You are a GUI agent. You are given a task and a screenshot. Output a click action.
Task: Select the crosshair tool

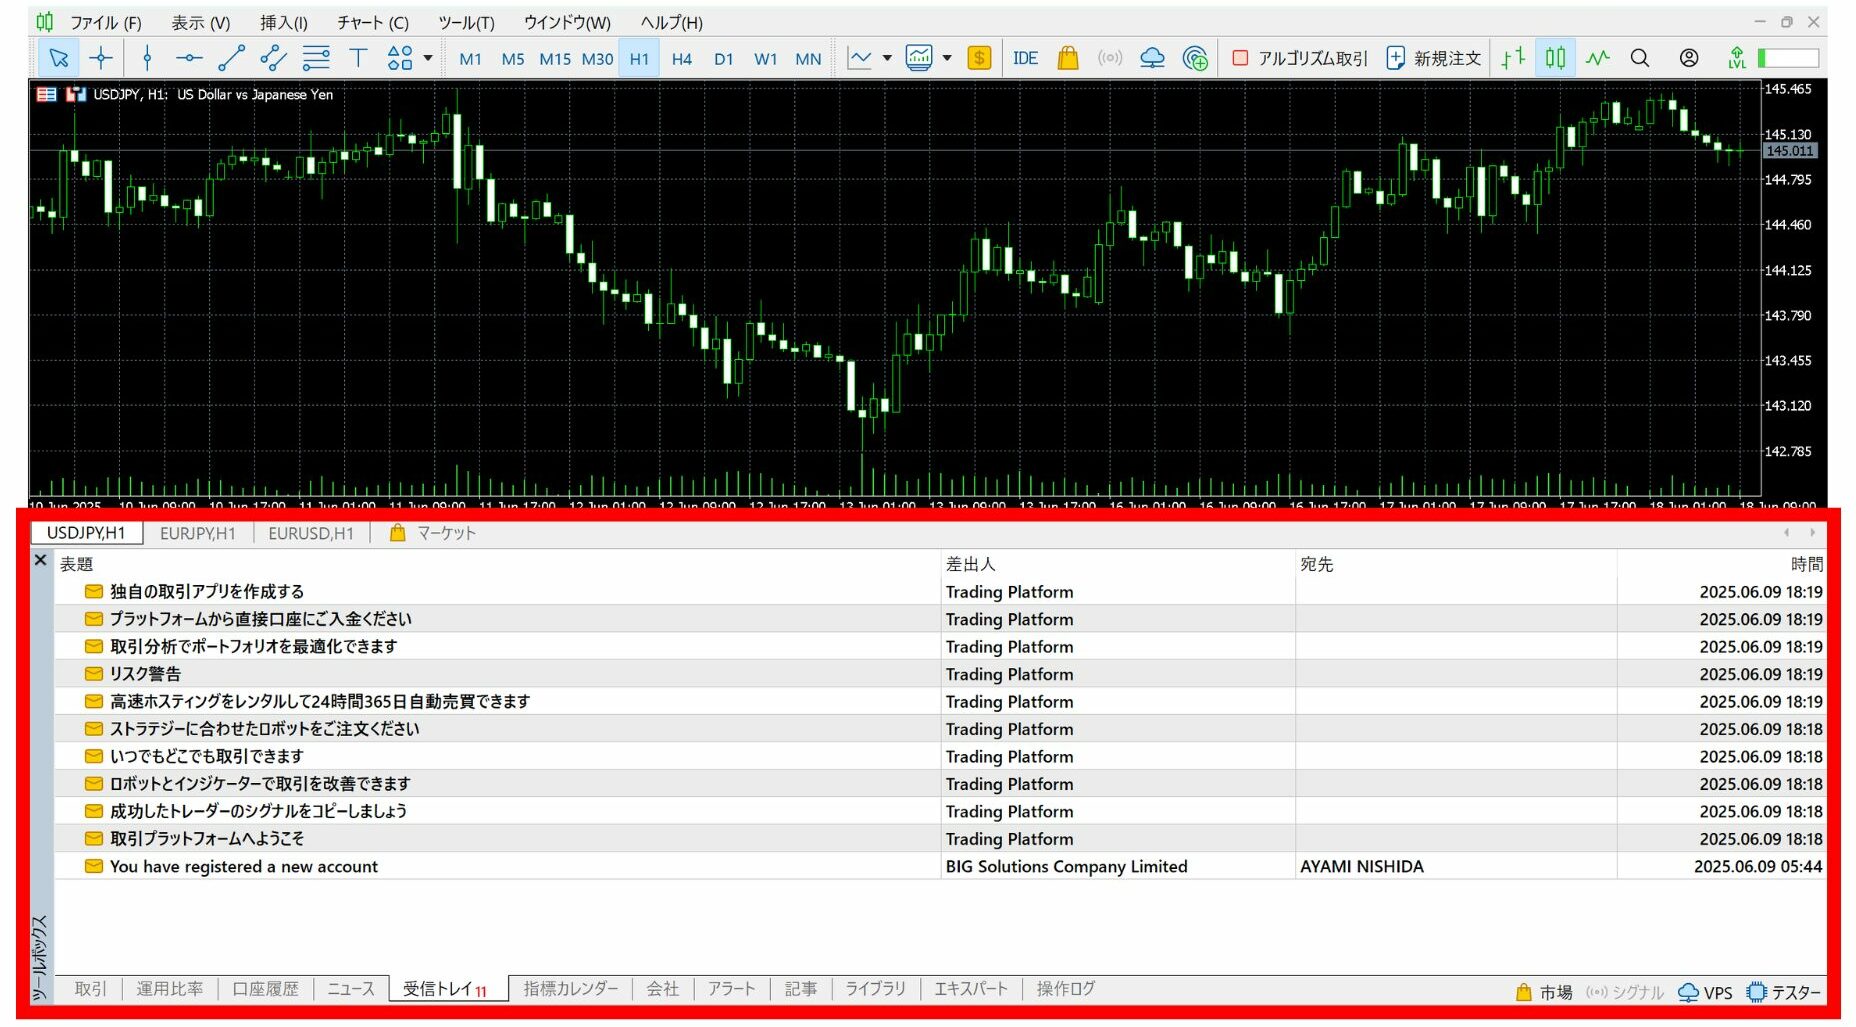[101, 58]
